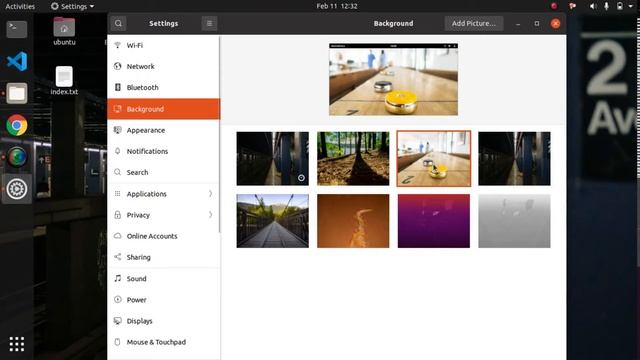Click the Notifications bell icon
Viewport: 640px width, 360px height.
pyautogui.click(x=118, y=151)
